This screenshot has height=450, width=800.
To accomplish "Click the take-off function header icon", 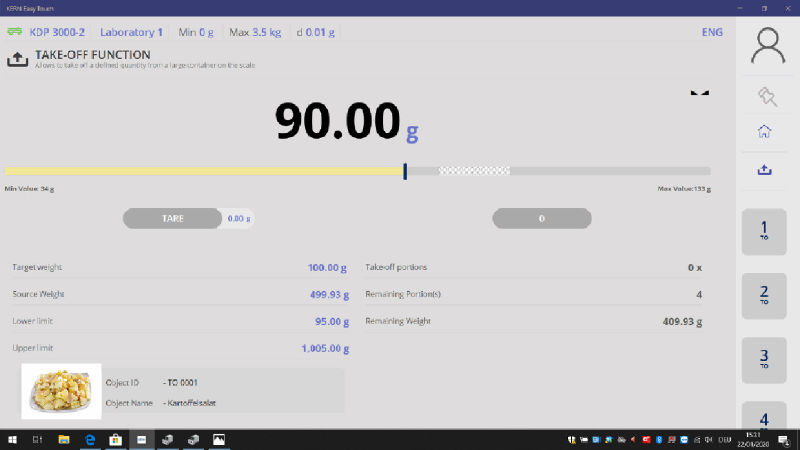I will [x=18, y=60].
